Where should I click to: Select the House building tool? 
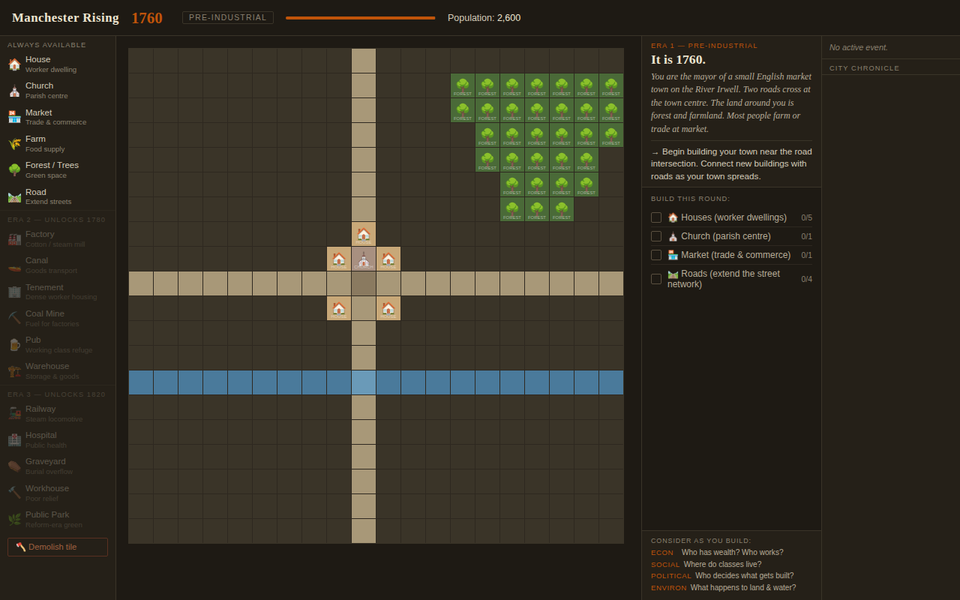click(x=58, y=64)
